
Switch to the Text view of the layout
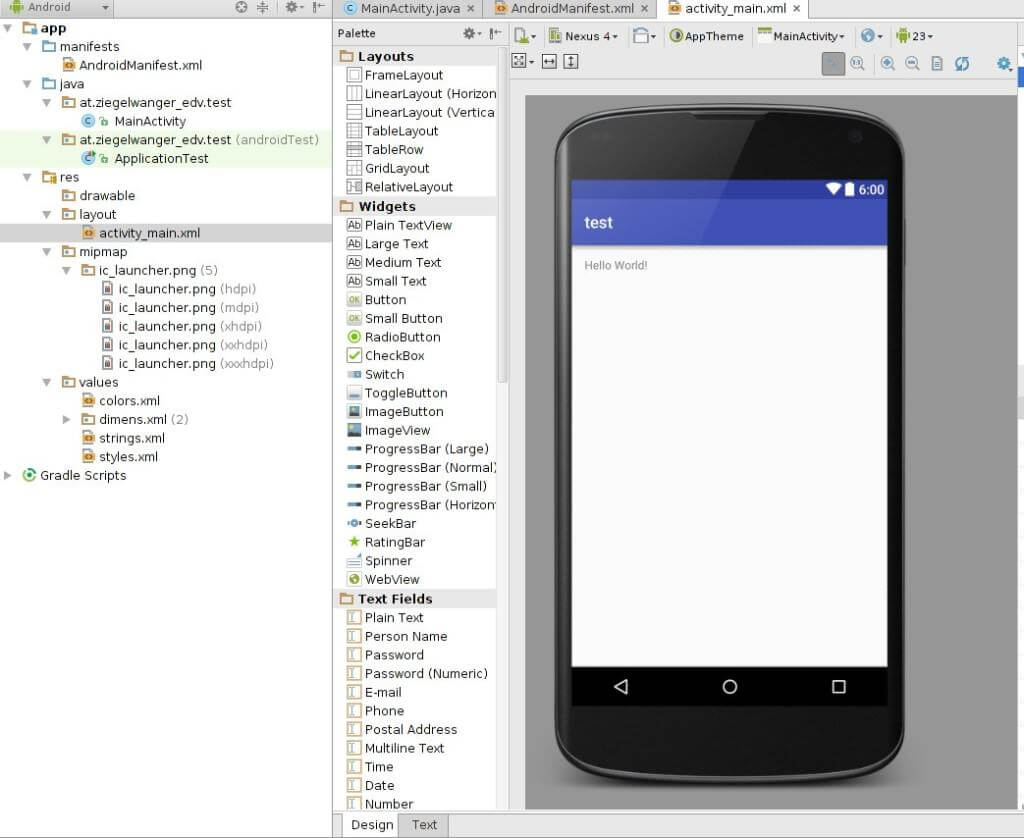pyautogui.click(x=423, y=825)
